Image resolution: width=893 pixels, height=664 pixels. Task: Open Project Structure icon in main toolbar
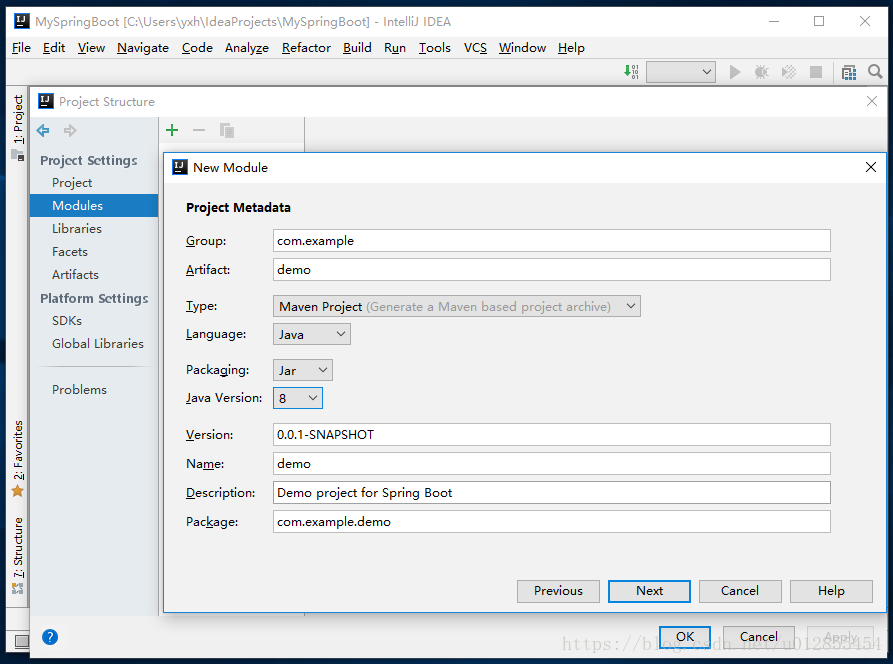coord(849,72)
